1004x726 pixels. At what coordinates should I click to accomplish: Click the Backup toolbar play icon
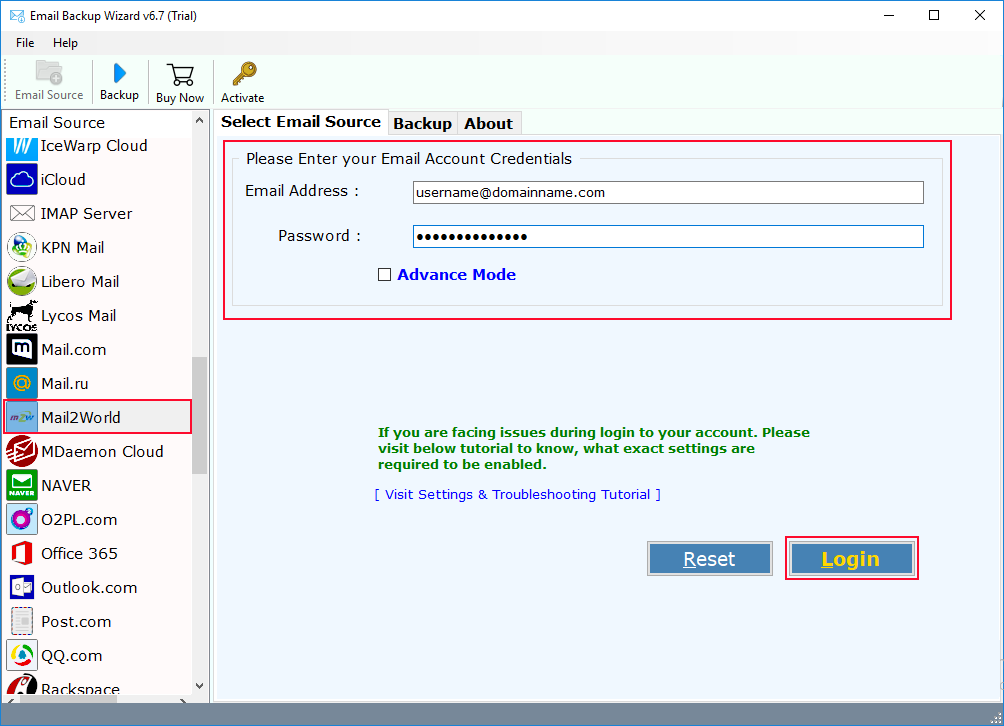(x=120, y=73)
